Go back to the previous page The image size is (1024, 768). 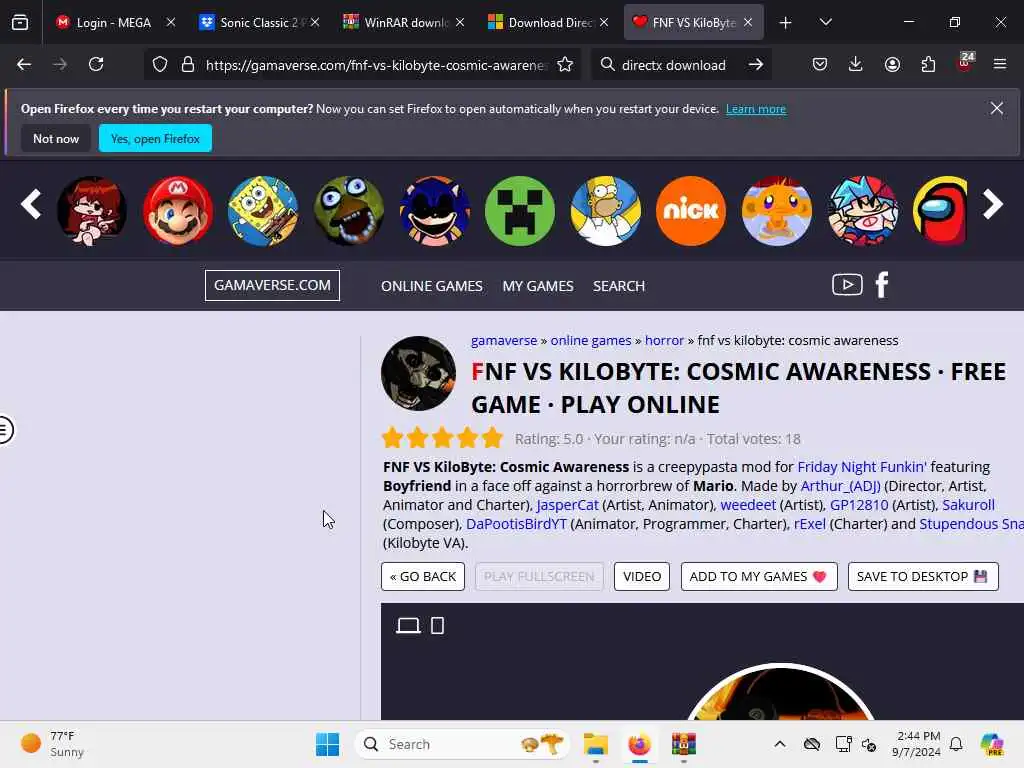pos(24,65)
